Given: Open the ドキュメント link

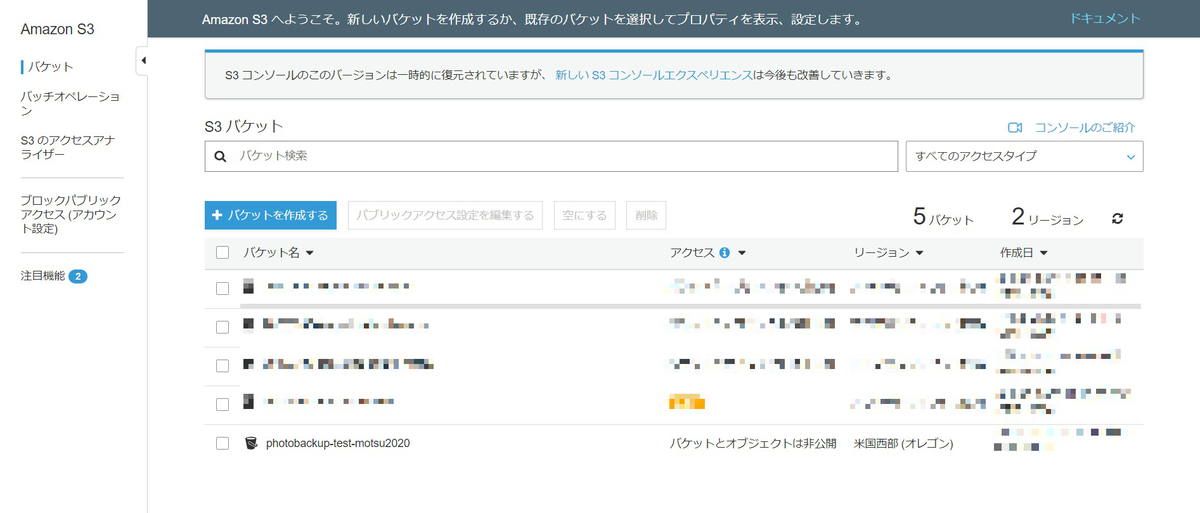Looking at the screenshot, I should pos(1105,19).
